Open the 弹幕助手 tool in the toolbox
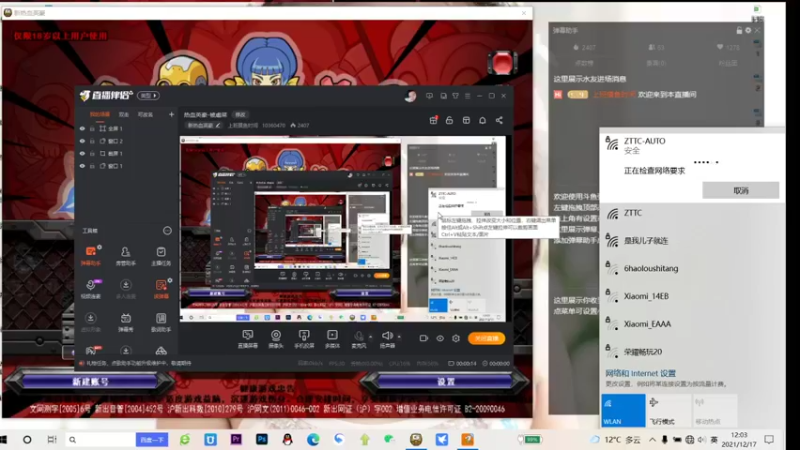Viewport: 800px width, 450px height. (91, 255)
